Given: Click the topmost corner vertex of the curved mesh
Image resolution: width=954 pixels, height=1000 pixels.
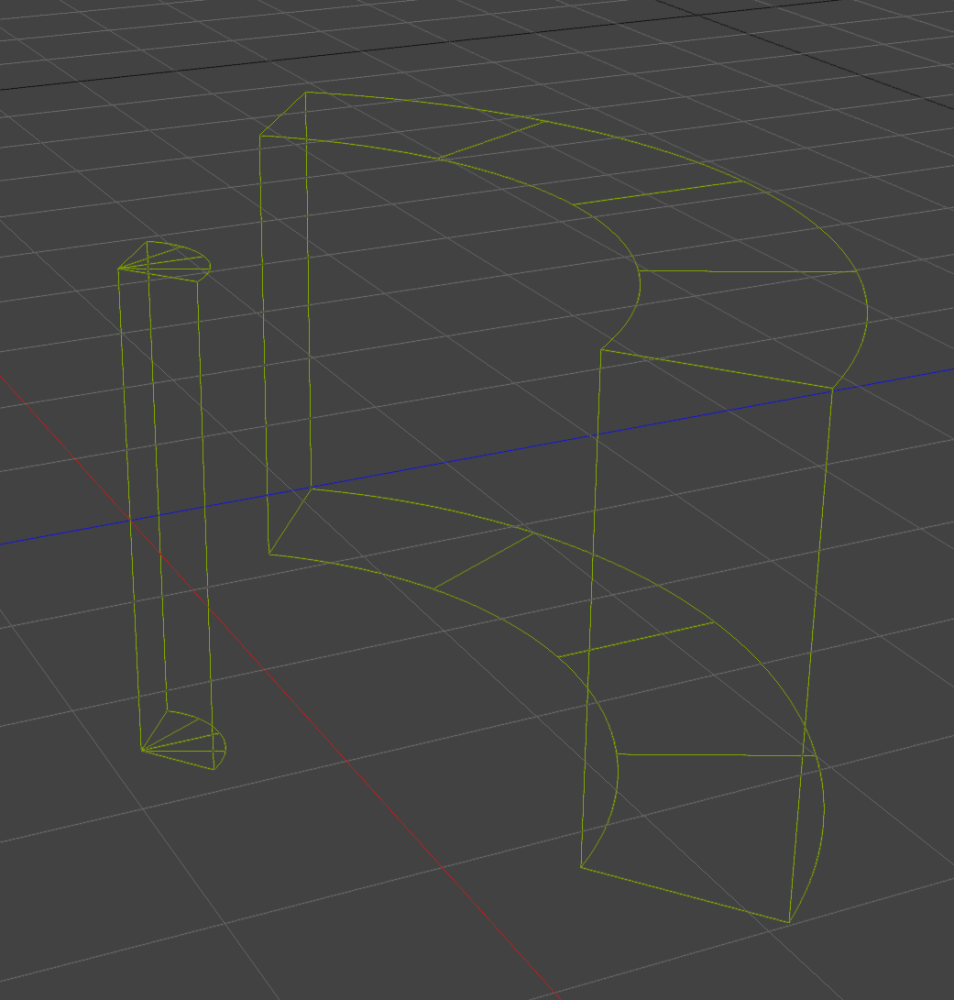Looking at the screenshot, I should 303,92.
